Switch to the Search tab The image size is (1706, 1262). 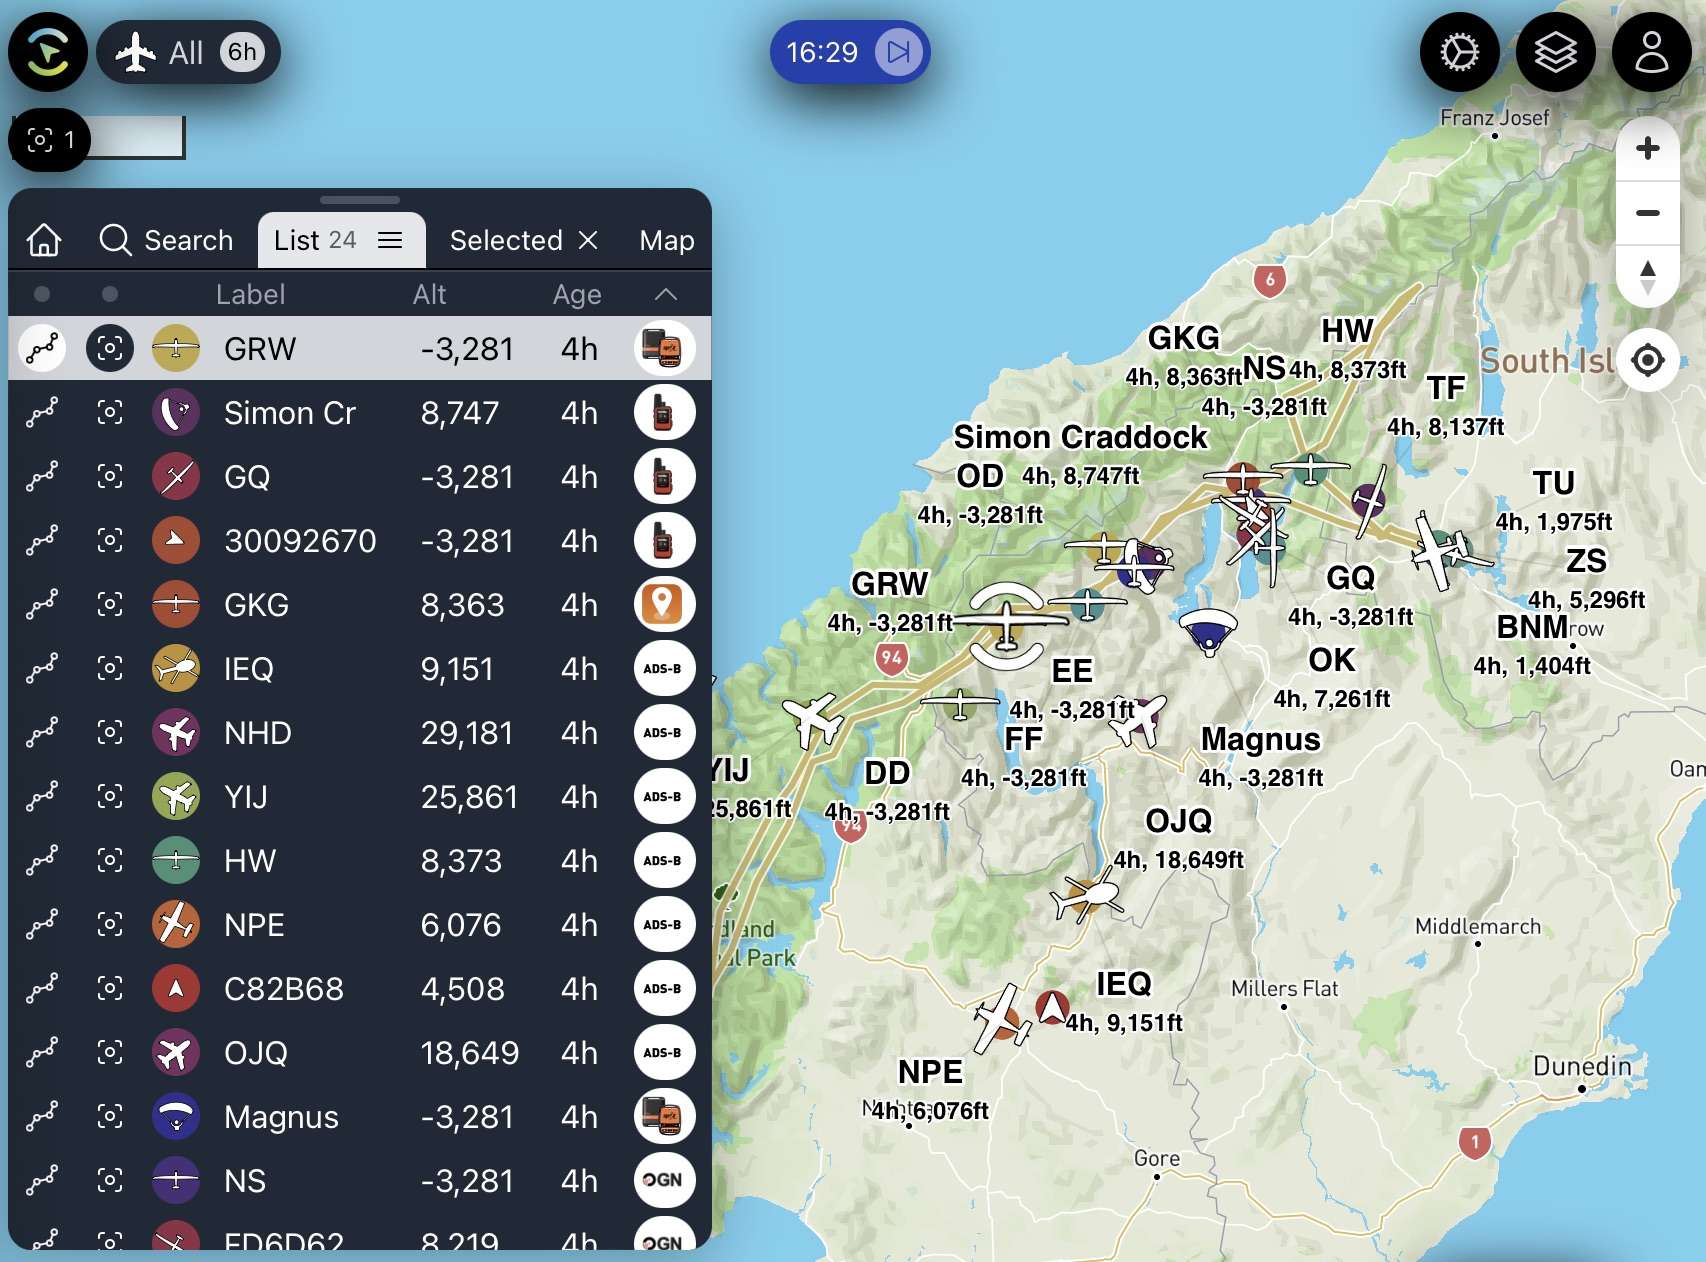(167, 240)
